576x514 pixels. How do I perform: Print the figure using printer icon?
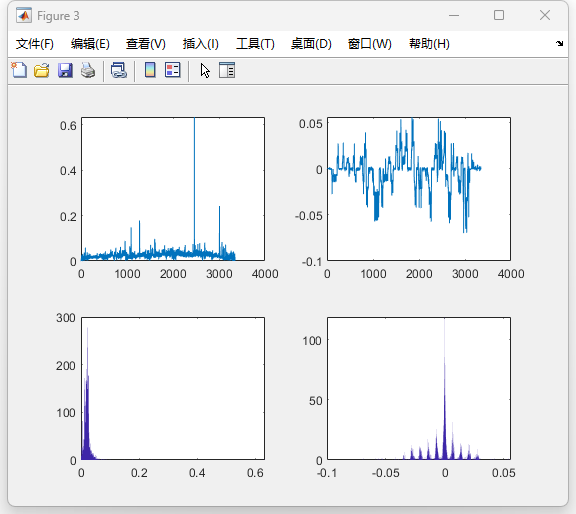(x=88, y=70)
